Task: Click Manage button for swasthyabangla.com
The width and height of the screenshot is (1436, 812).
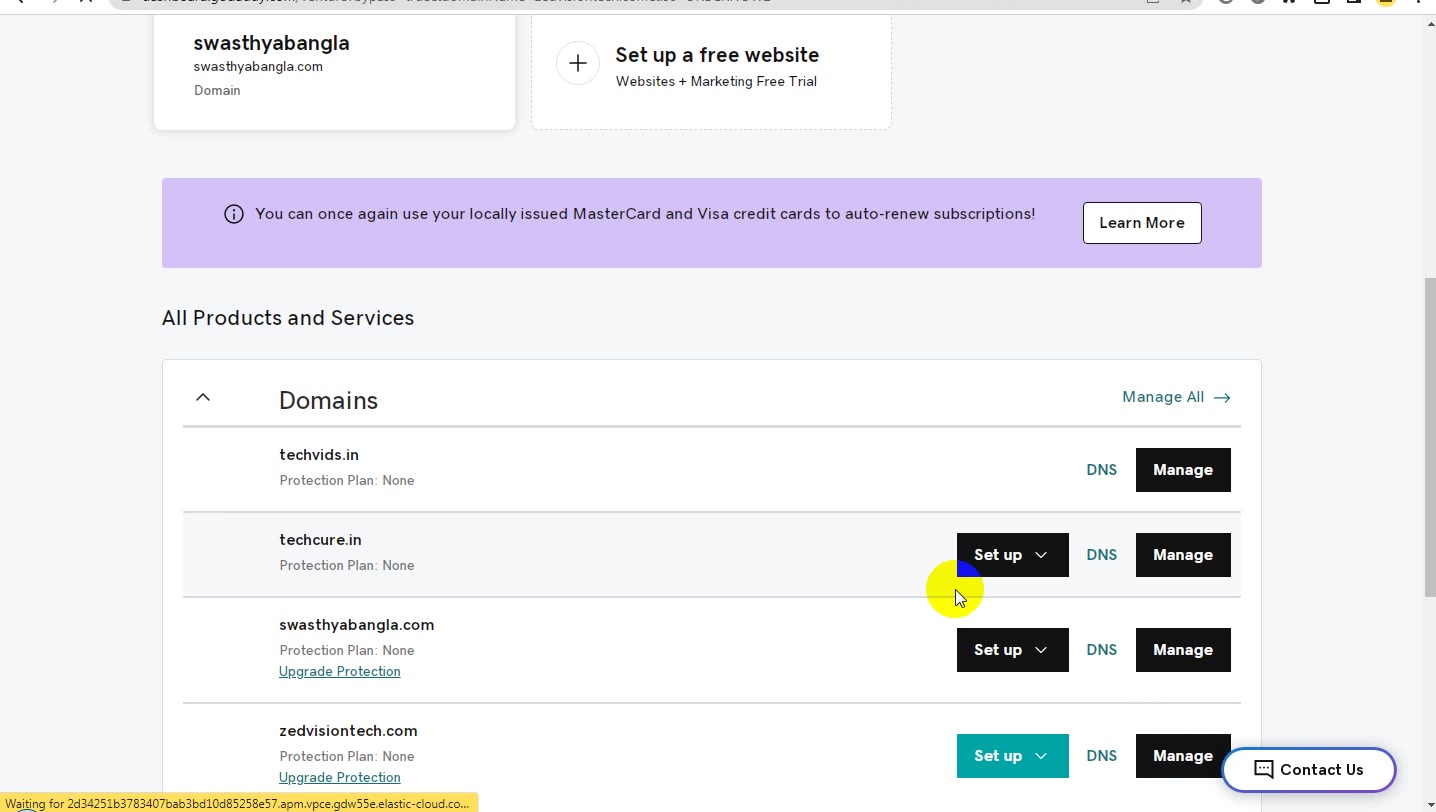Action: [x=1183, y=650]
